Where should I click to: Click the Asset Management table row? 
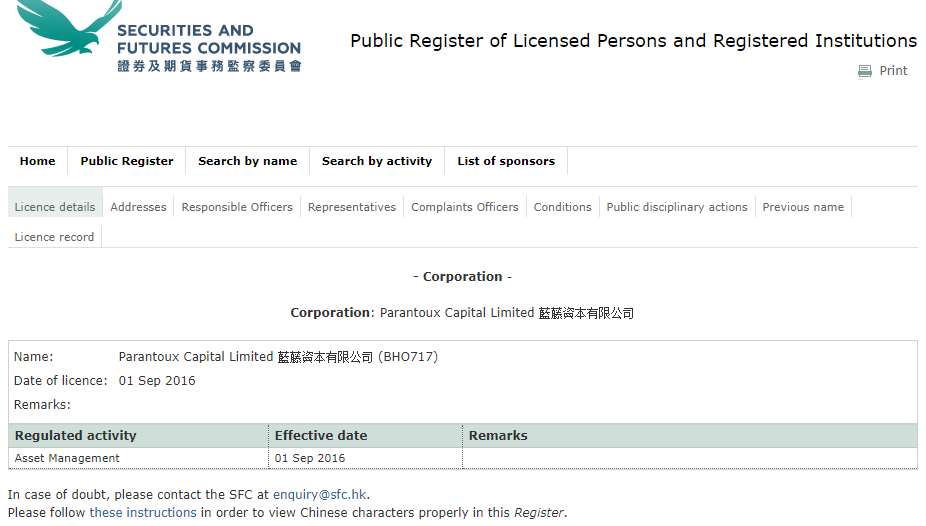(463, 458)
